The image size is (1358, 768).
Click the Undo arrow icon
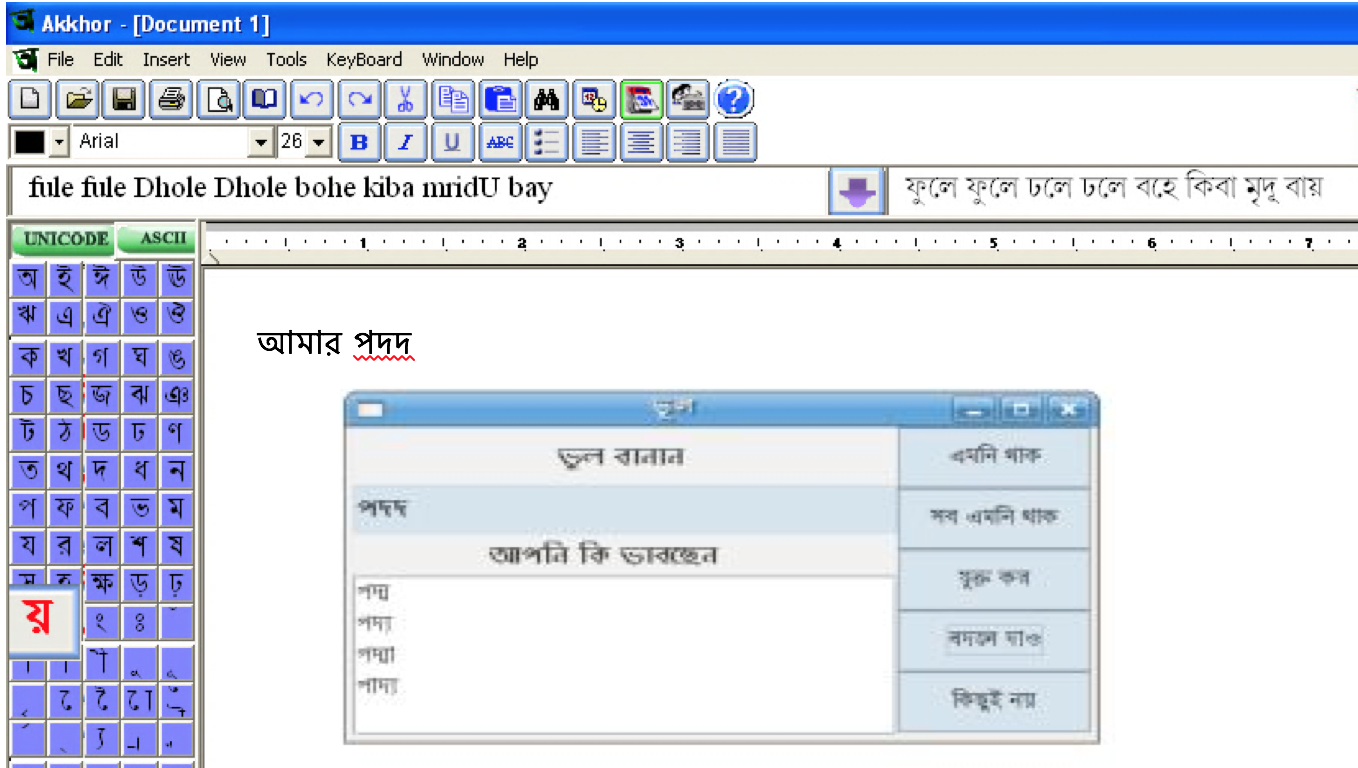[x=312, y=100]
